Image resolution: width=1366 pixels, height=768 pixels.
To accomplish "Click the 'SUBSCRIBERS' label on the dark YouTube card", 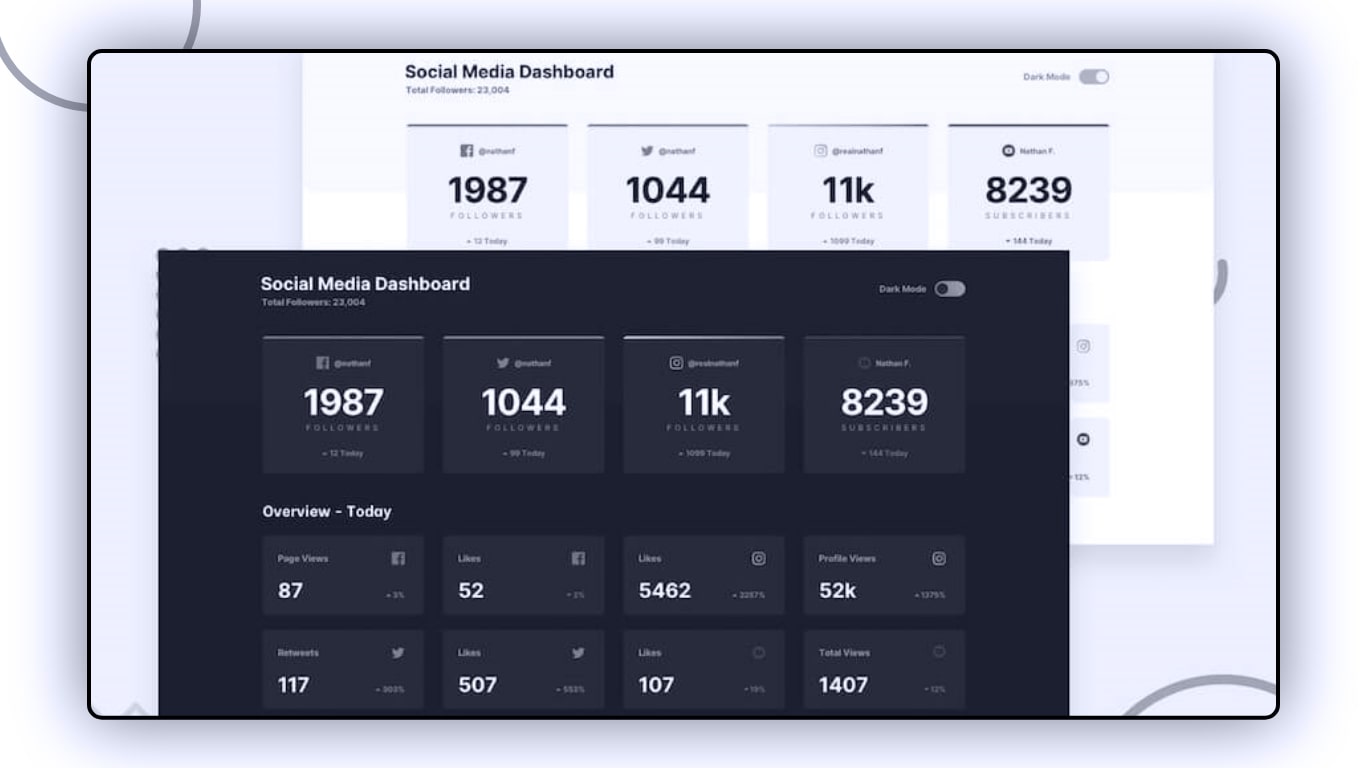I will (885, 428).
